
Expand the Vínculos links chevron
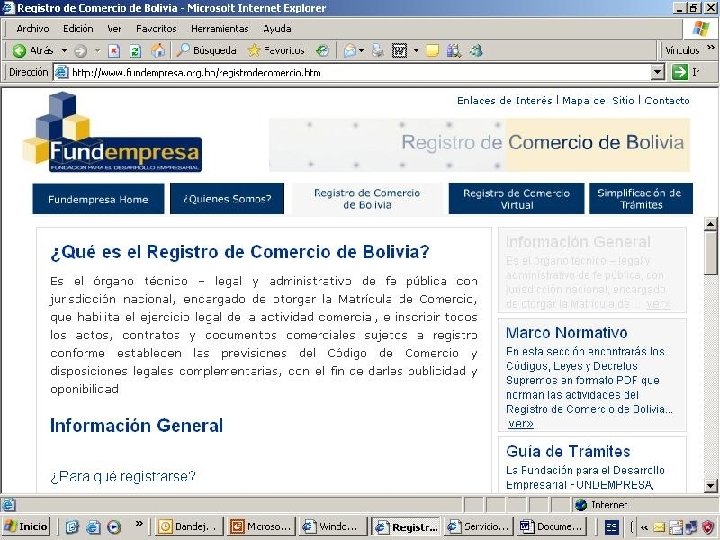point(711,48)
